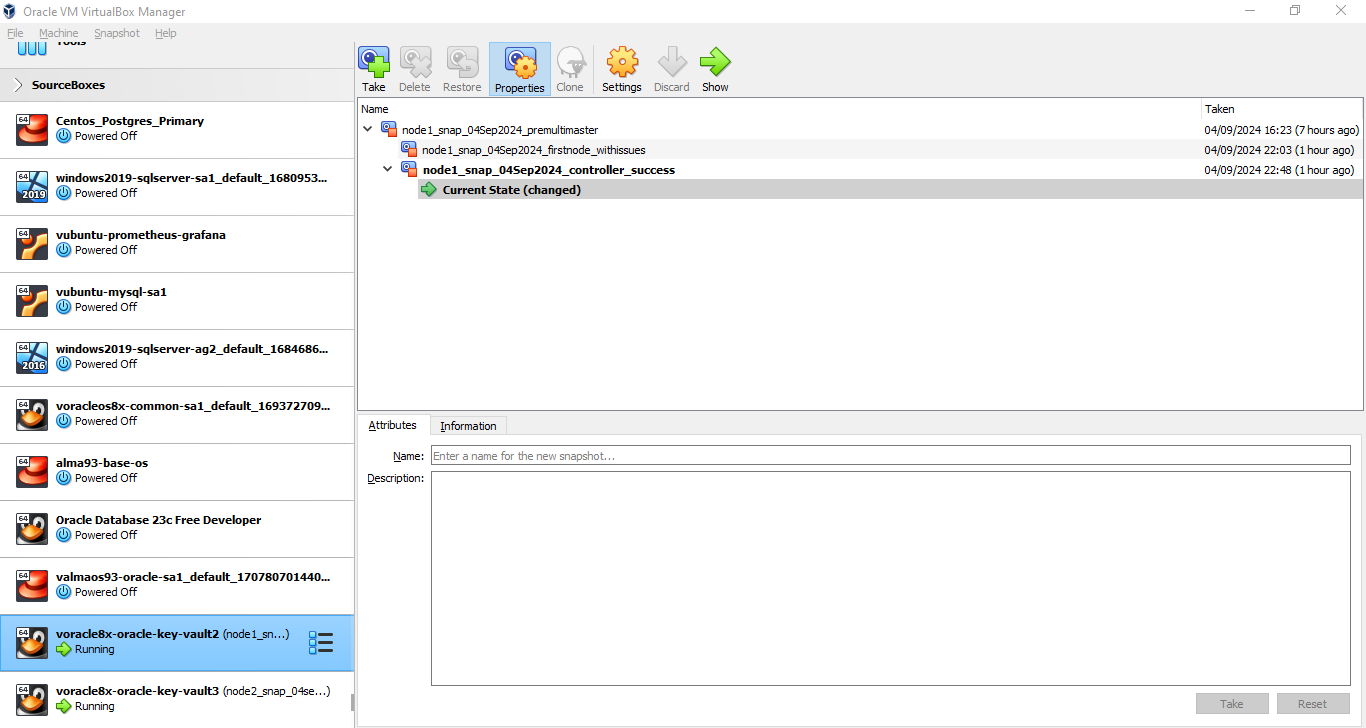Click the Powered Off status of alma93-base-os
Image resolution: width=1366 pixels, height=728 pixels.
pos(106,478)
